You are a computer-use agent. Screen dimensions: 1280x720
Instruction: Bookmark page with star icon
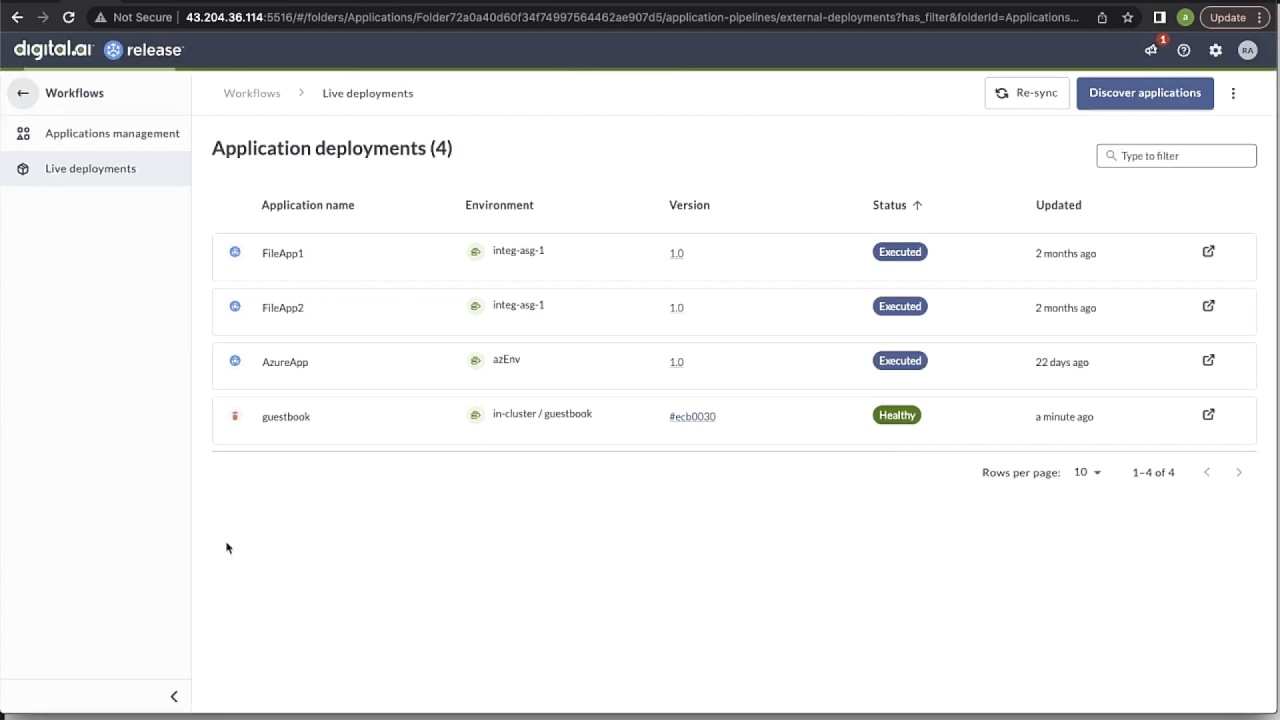point(1128,17)
